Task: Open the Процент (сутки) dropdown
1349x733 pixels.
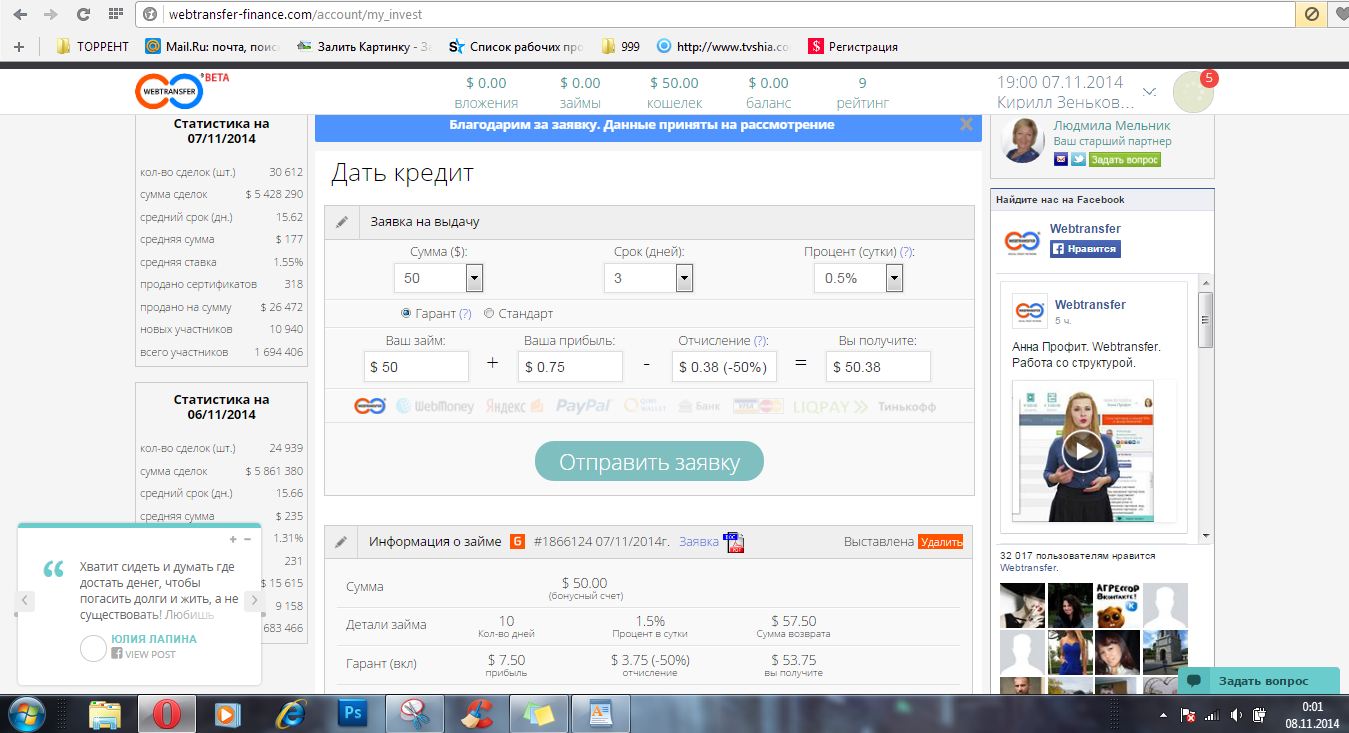Action: 859,278
